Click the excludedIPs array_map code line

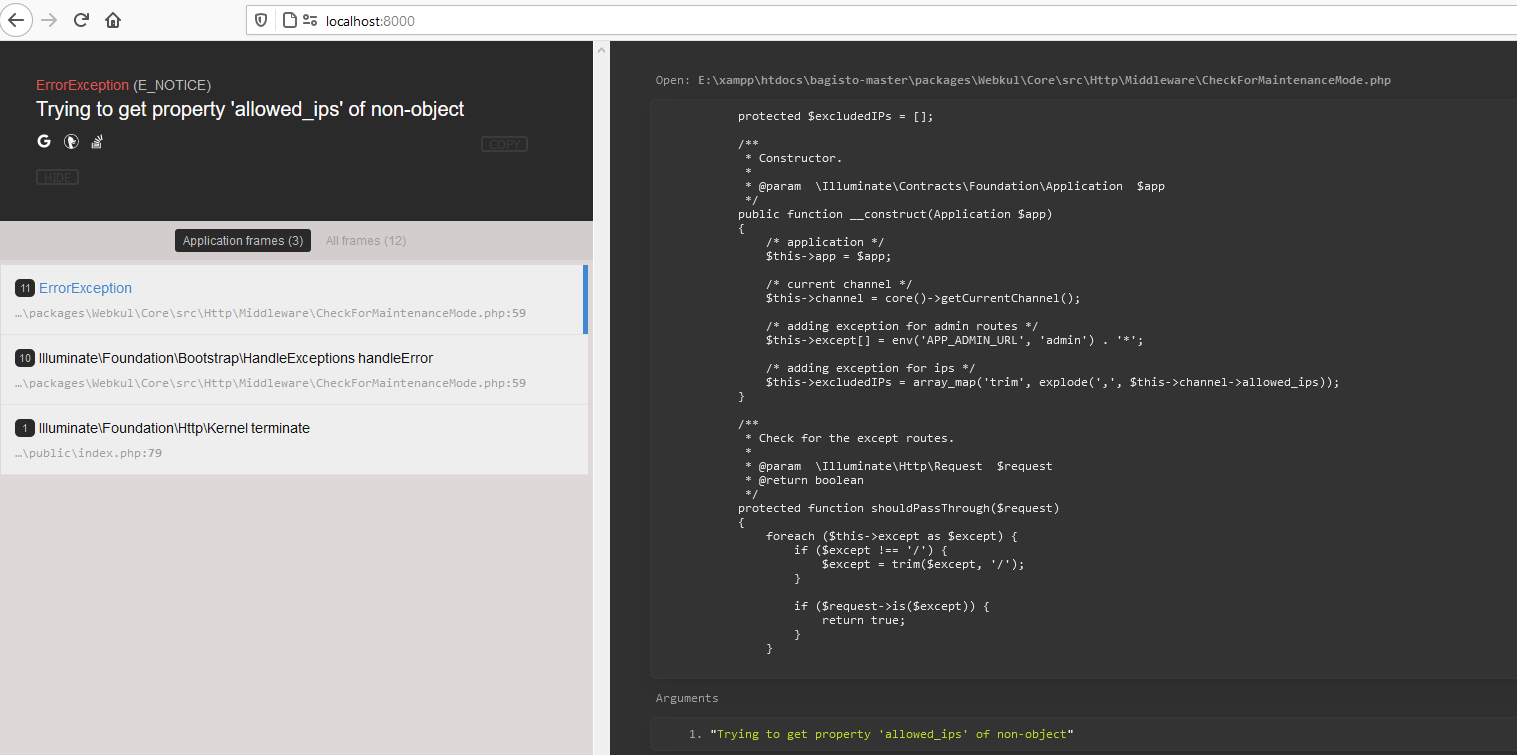pyautogui.click(x=1052, y=382)
